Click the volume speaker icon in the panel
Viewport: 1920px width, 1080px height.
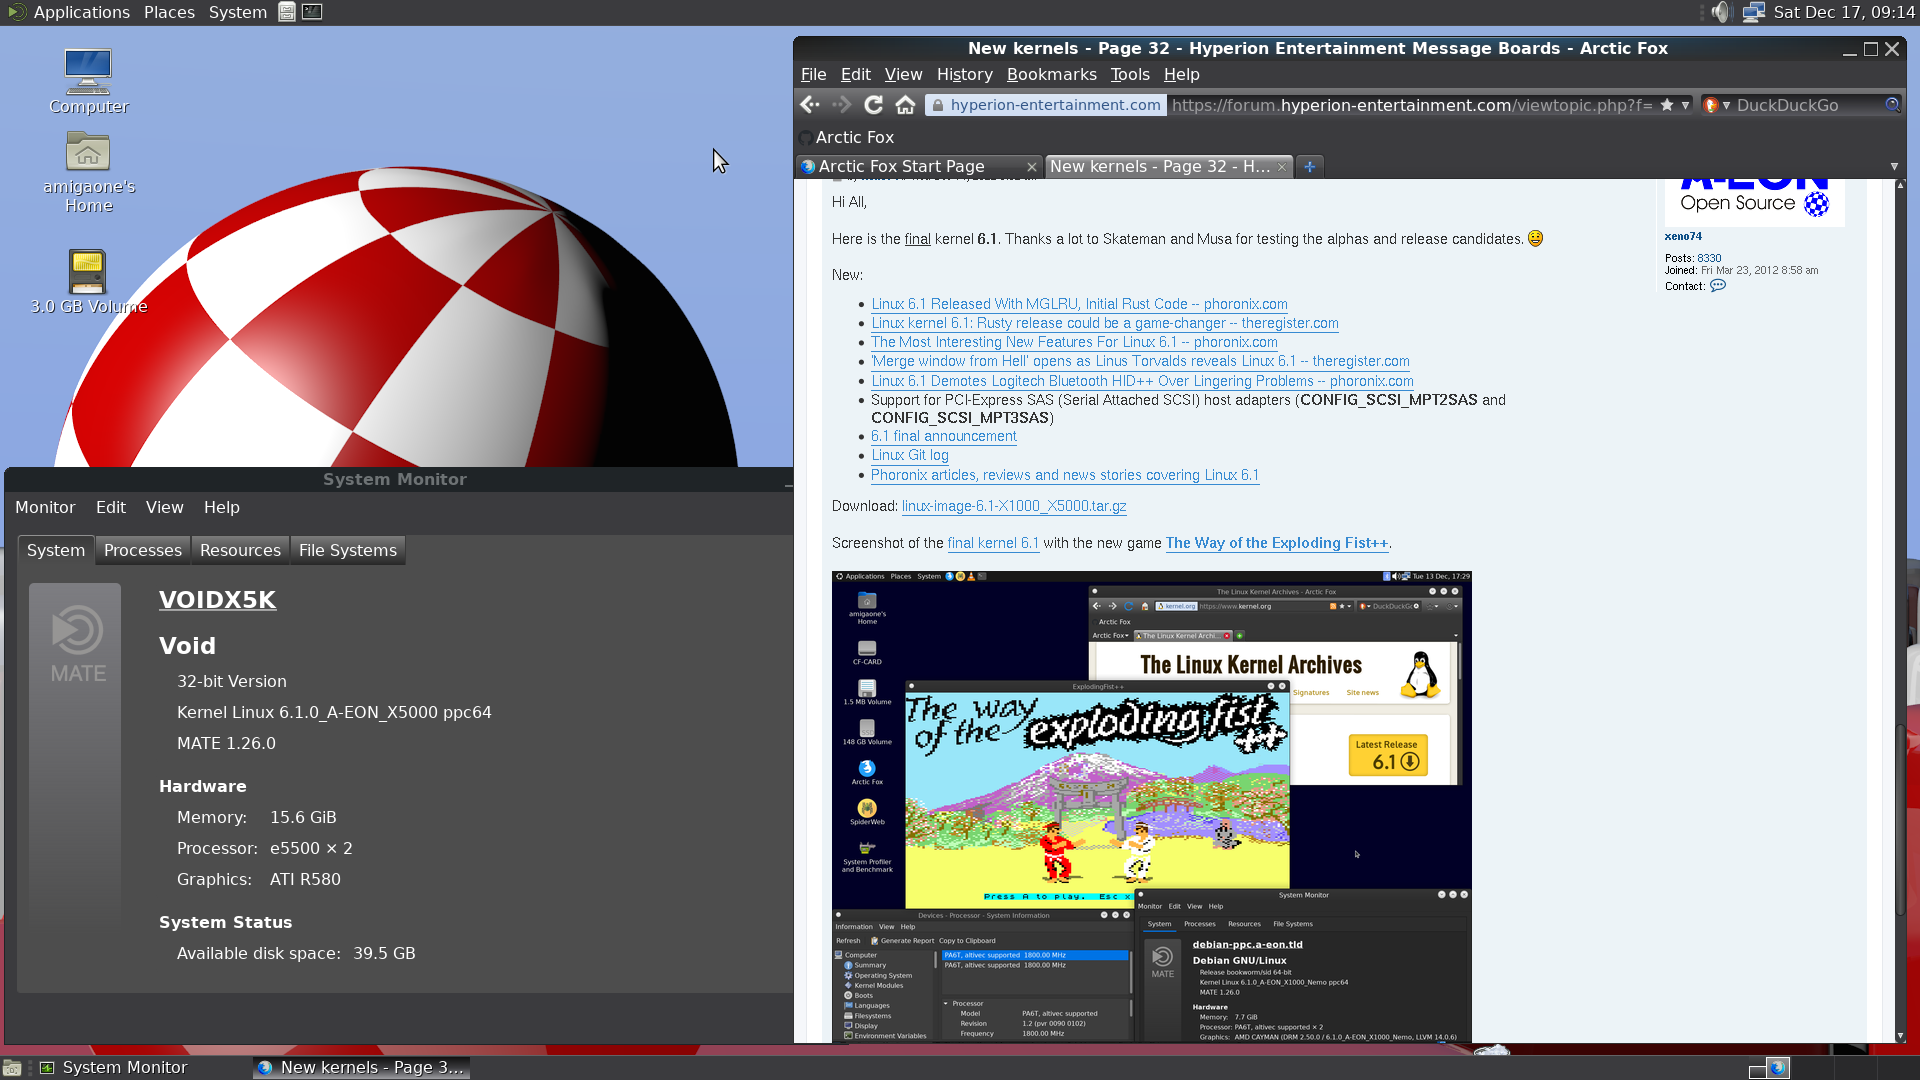point(1720,12)
